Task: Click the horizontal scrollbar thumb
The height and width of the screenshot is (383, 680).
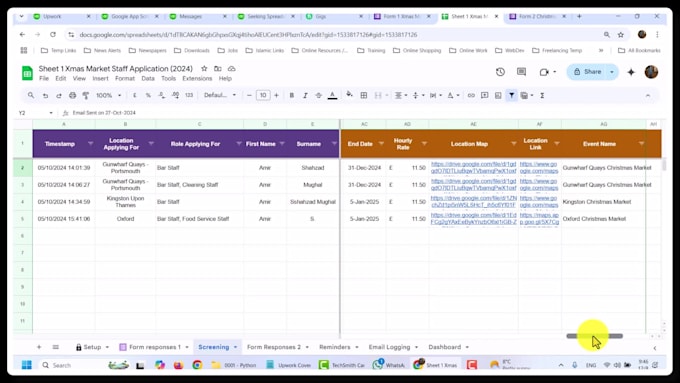Action: click(595, 336)
